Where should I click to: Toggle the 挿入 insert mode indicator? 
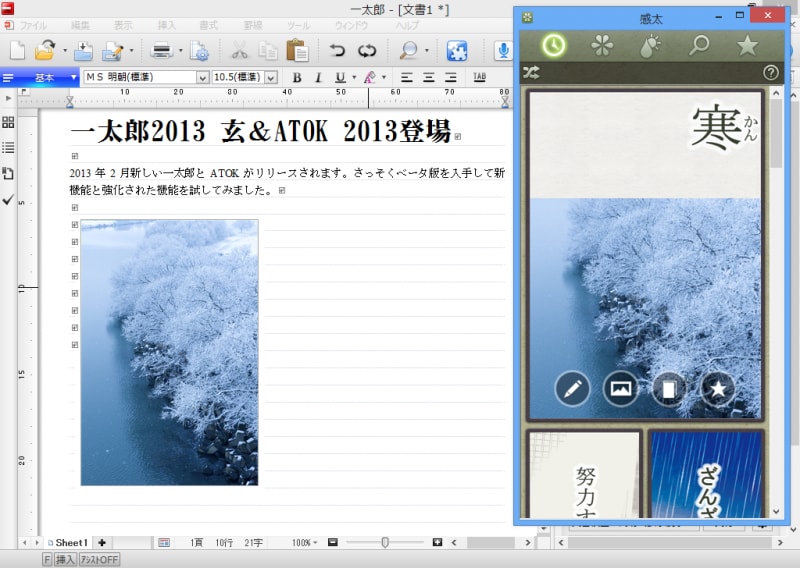pos(65,560)
